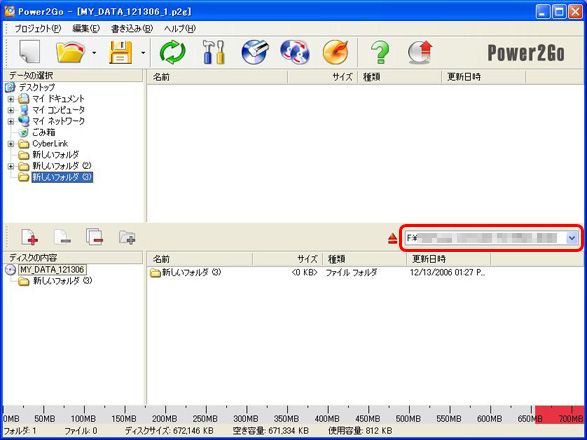Click the red eject drive icon
Viewport: 587px width, 440px height.
pos(392,238)
